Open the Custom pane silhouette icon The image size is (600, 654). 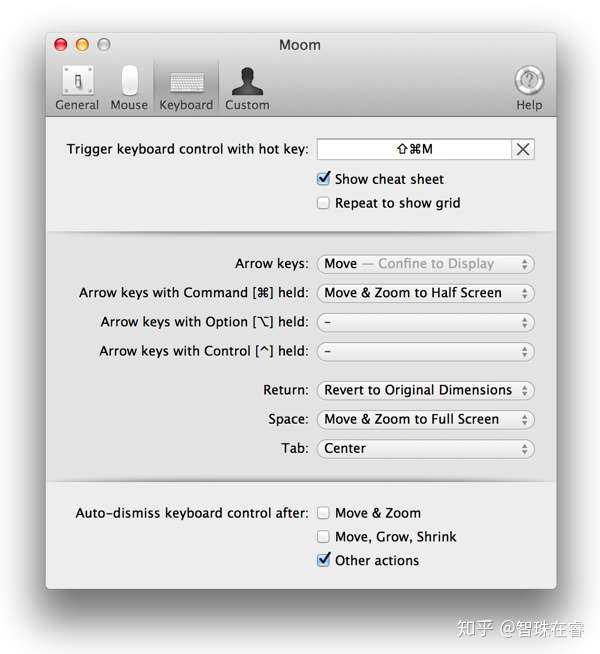coord(247,81)
